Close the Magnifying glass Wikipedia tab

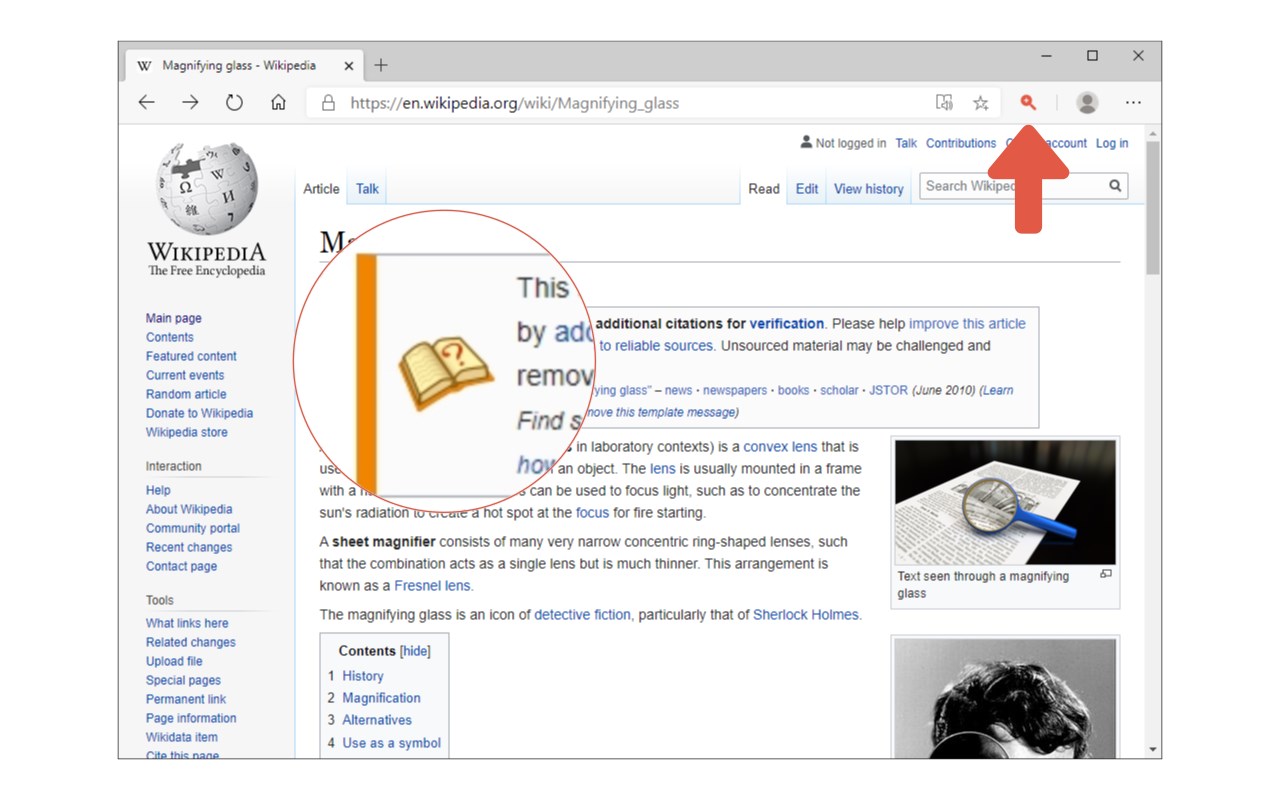click(x=349, y=66)
